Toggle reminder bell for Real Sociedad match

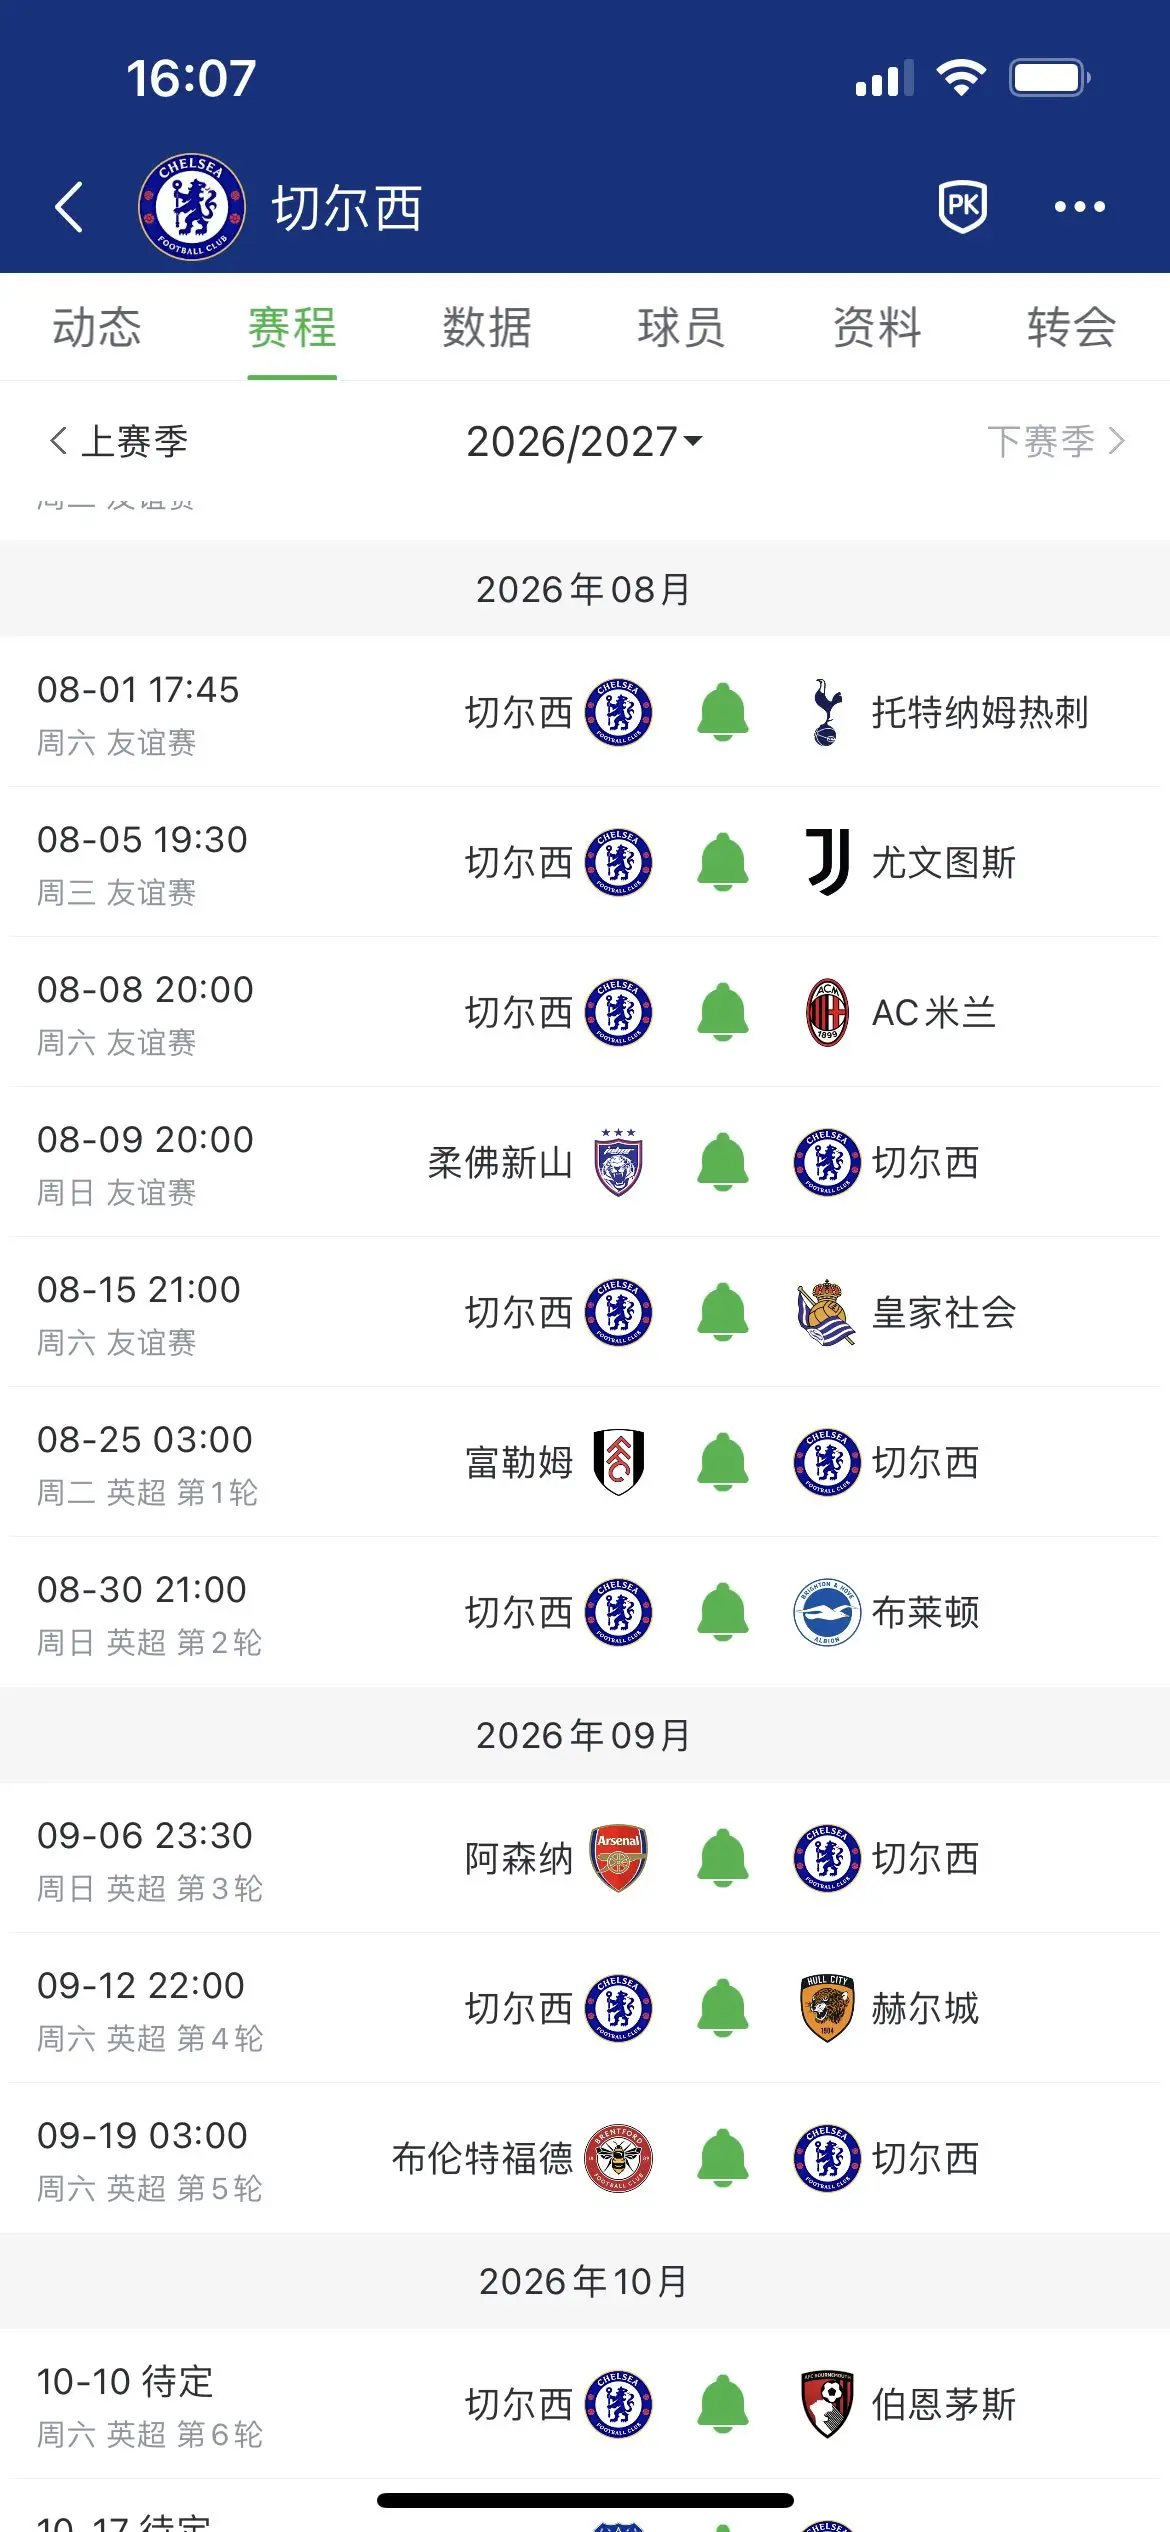[723, 1312]
